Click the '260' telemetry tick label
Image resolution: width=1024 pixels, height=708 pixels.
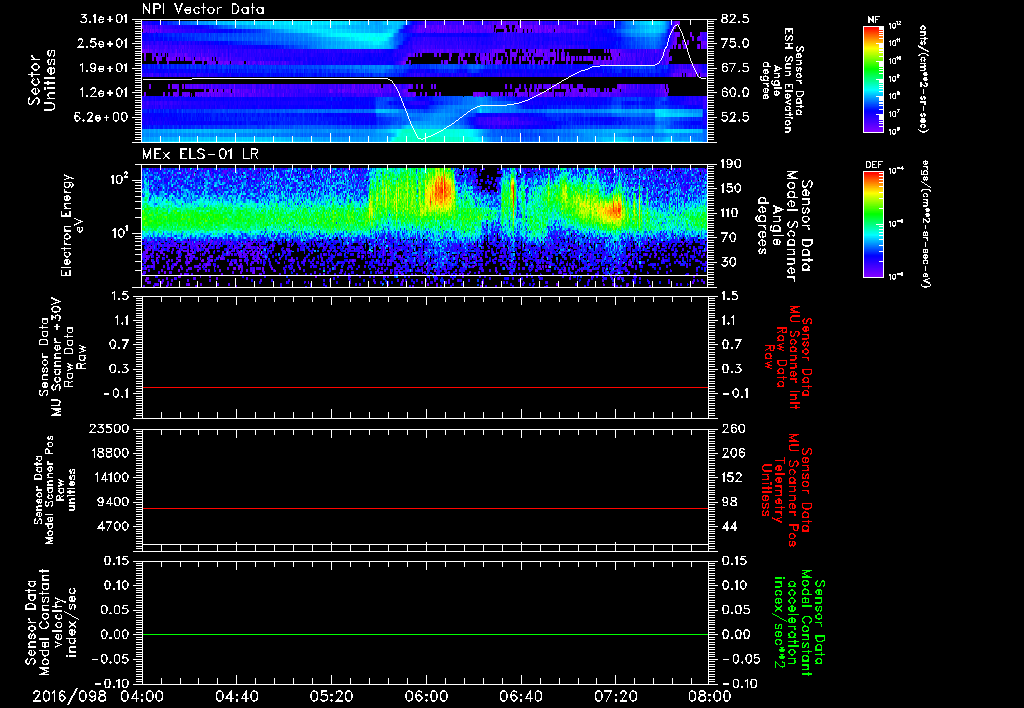[x=732, y=429]
